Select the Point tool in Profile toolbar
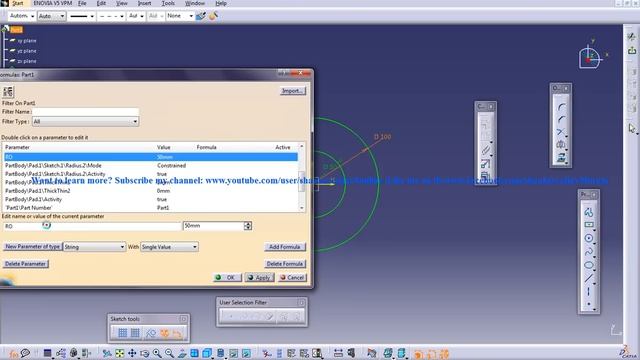This screenshot has width=640, height=360. pos(589,304)
